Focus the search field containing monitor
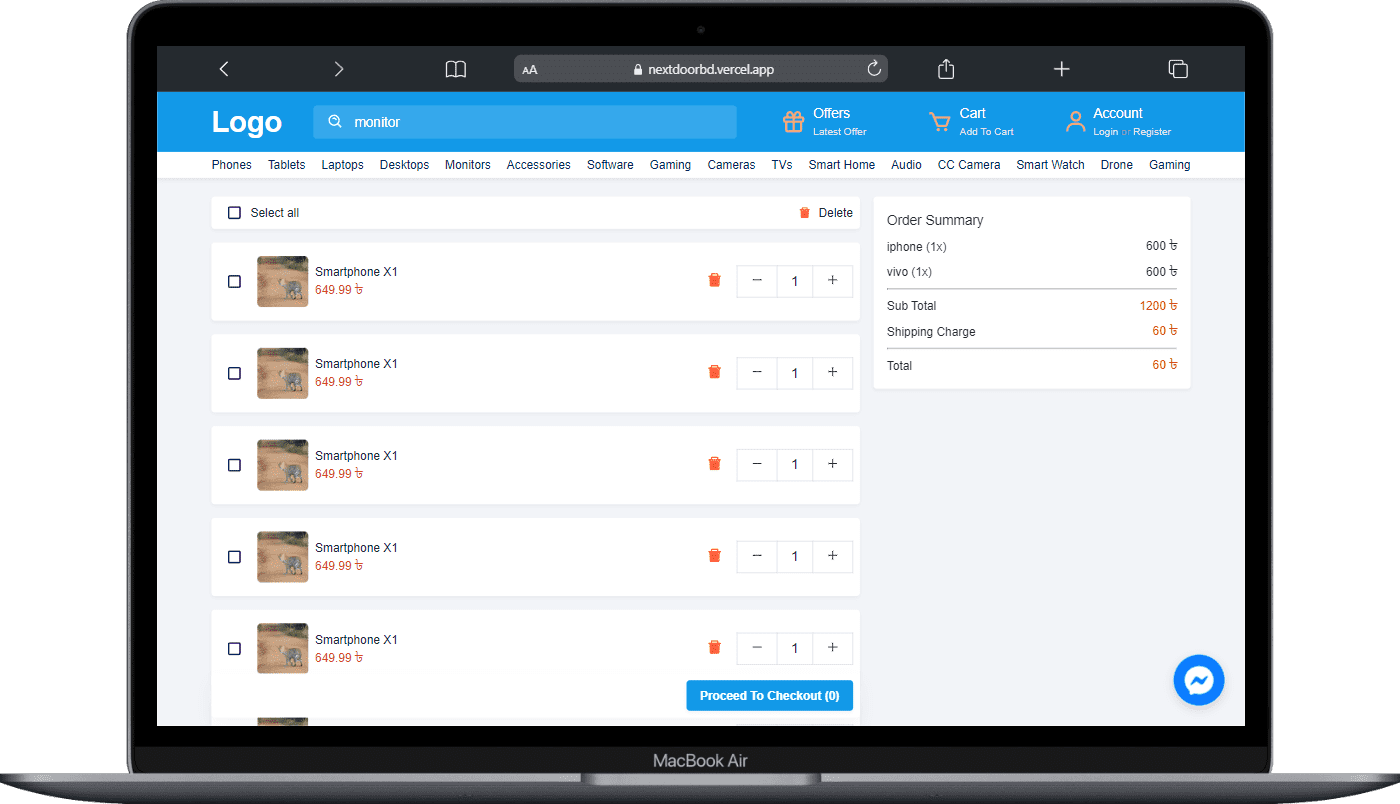Viewport: 1400px width, 804px height. 525,122
